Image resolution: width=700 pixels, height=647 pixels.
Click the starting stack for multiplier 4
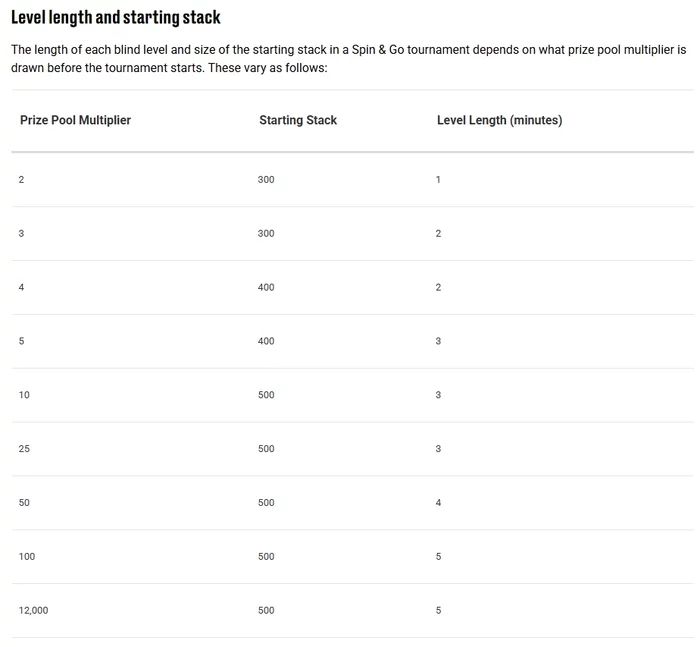coord(266,288)
